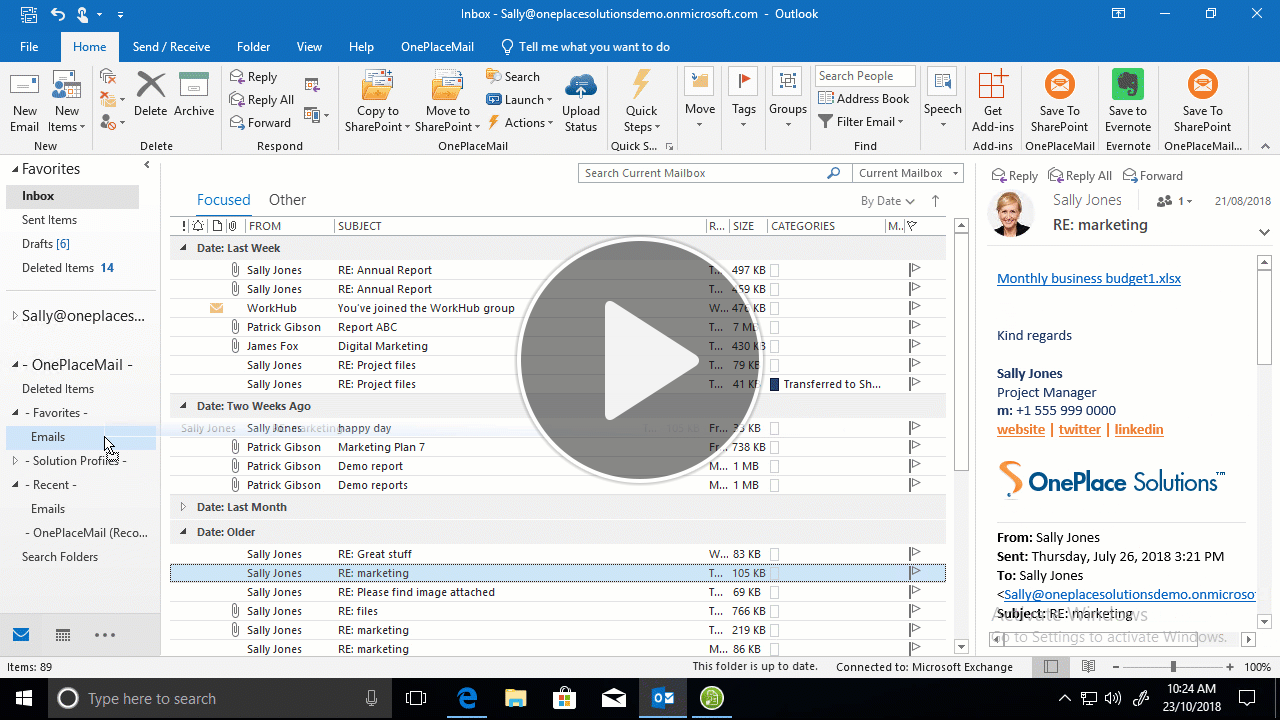The image size is (1280, 720).
Task: Select the Other inbox tab
Action: tap(287, 199)
